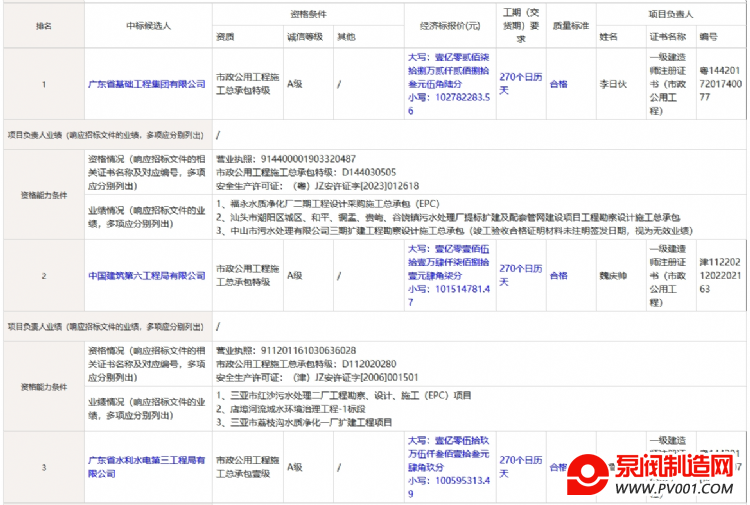
Task: Click 经济标报价(元) column header
Action: click(450, 26)
